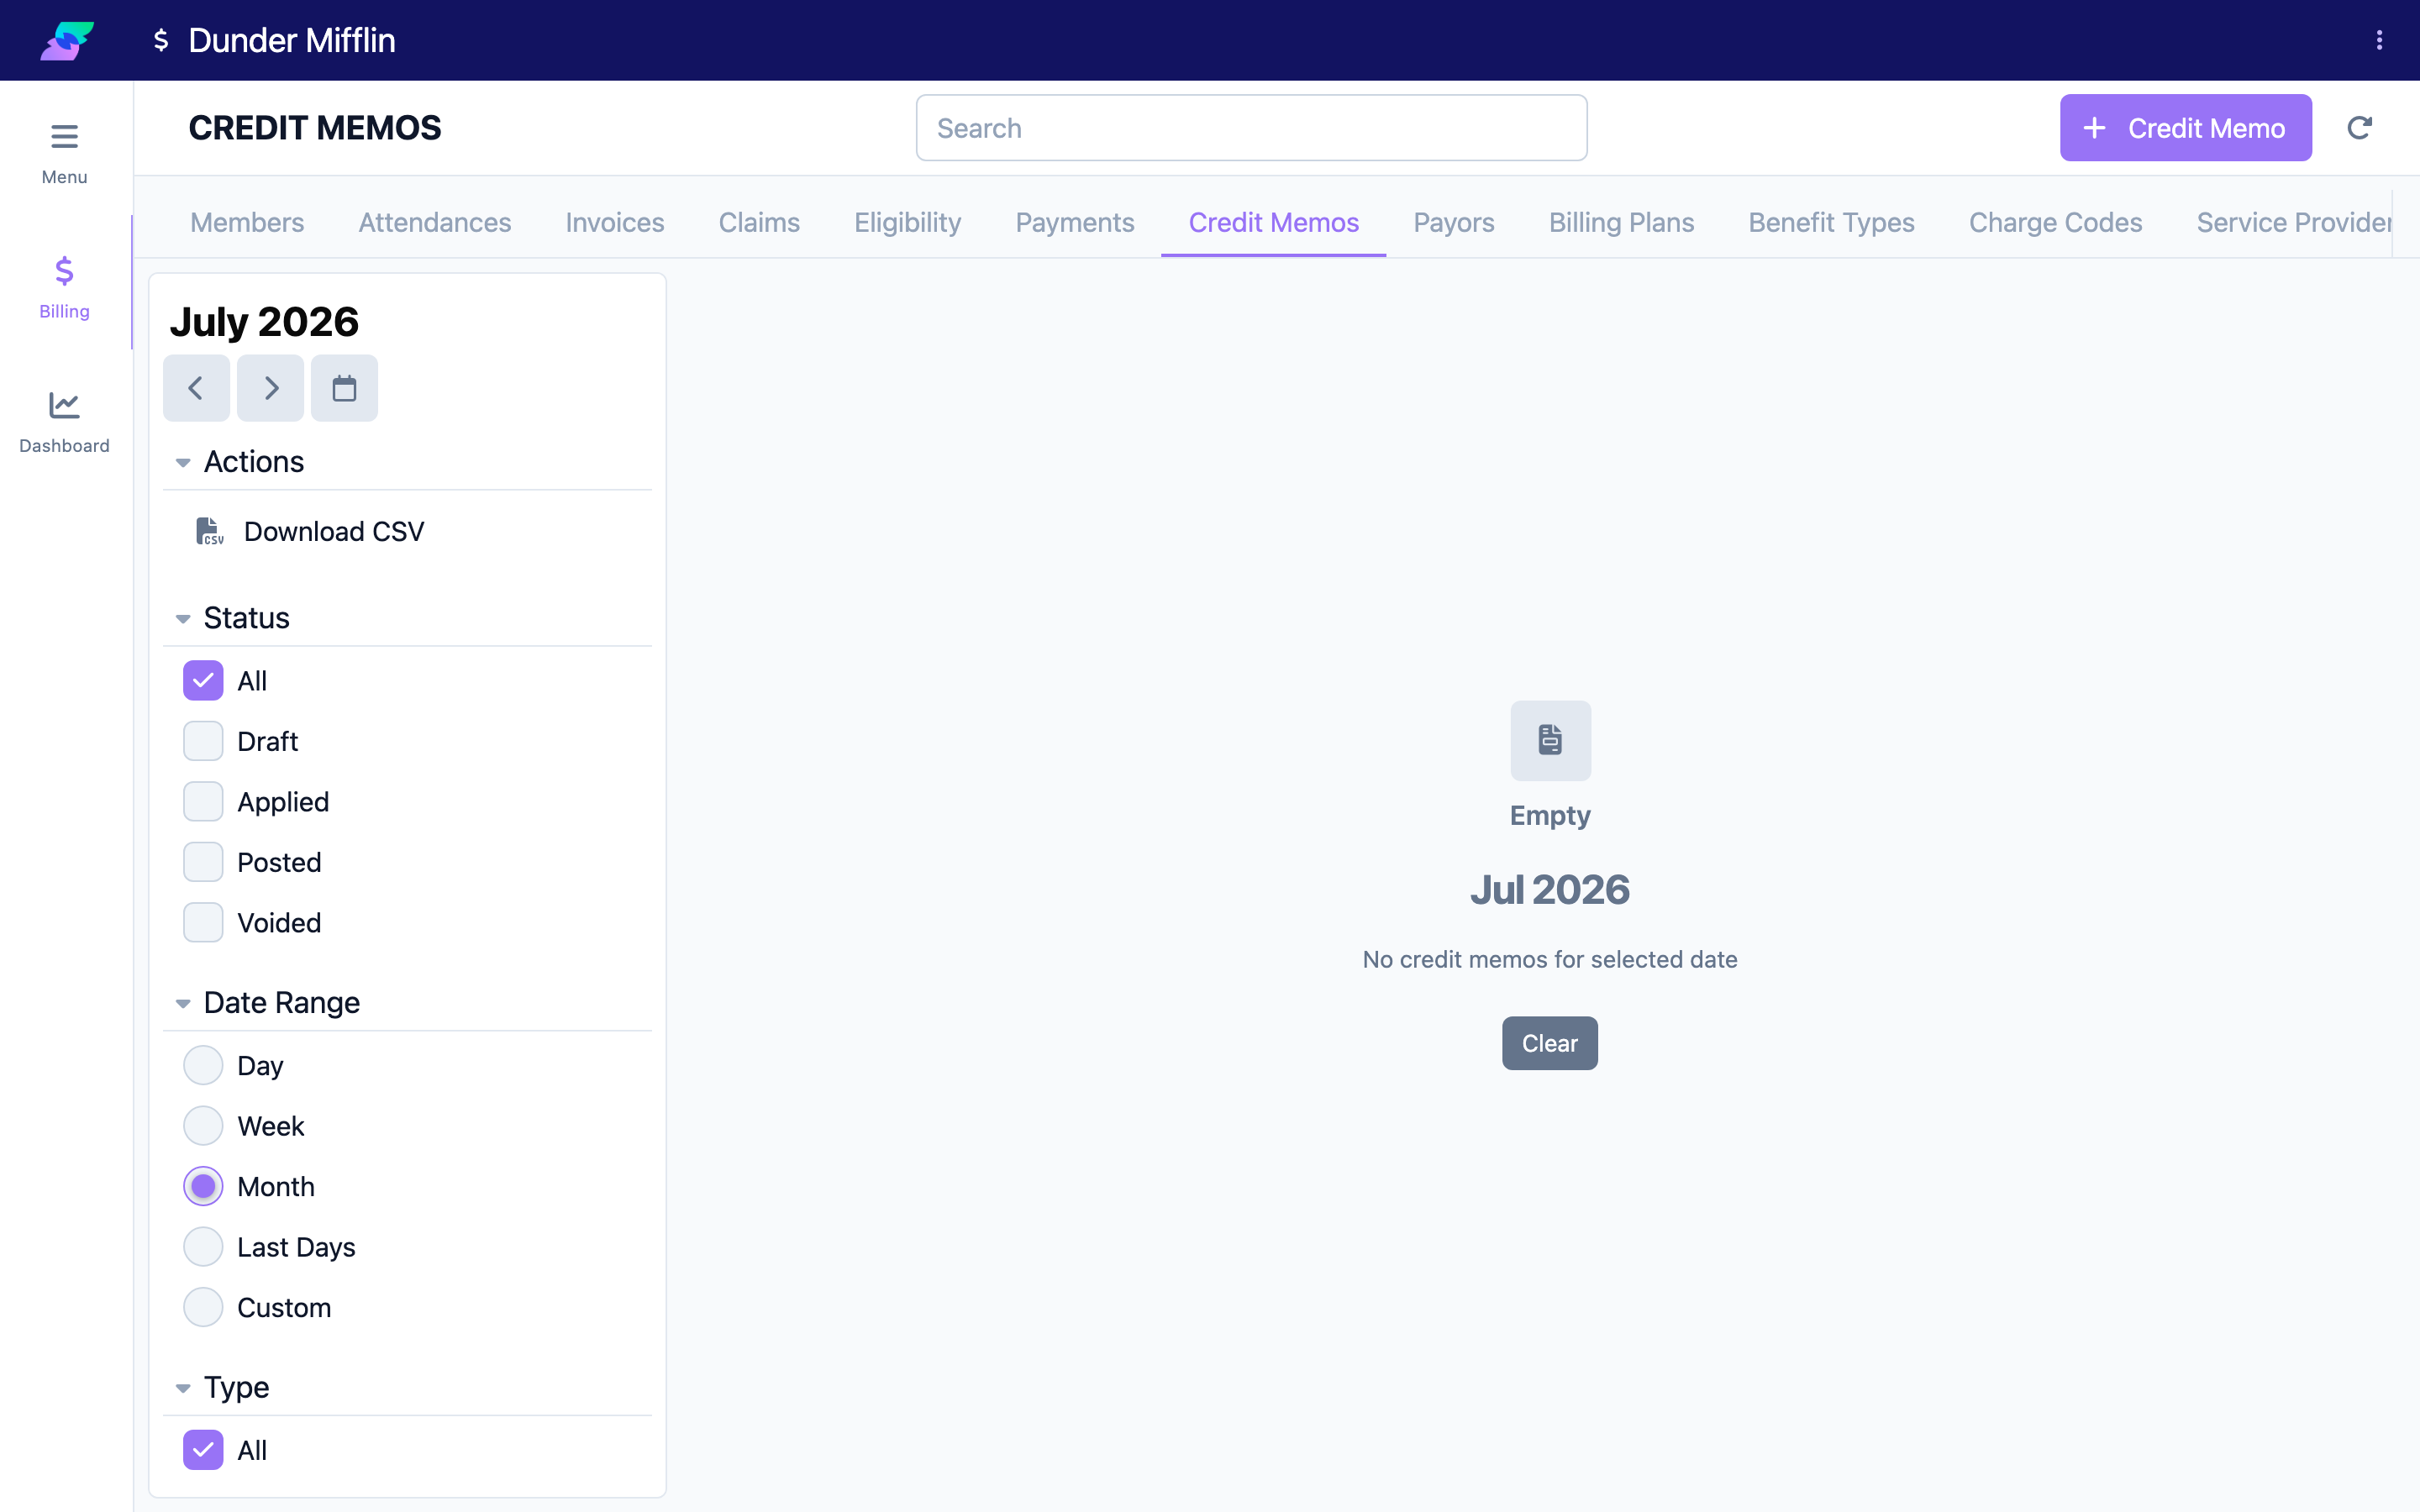Switch to the Attendances tab

point(435,222)
